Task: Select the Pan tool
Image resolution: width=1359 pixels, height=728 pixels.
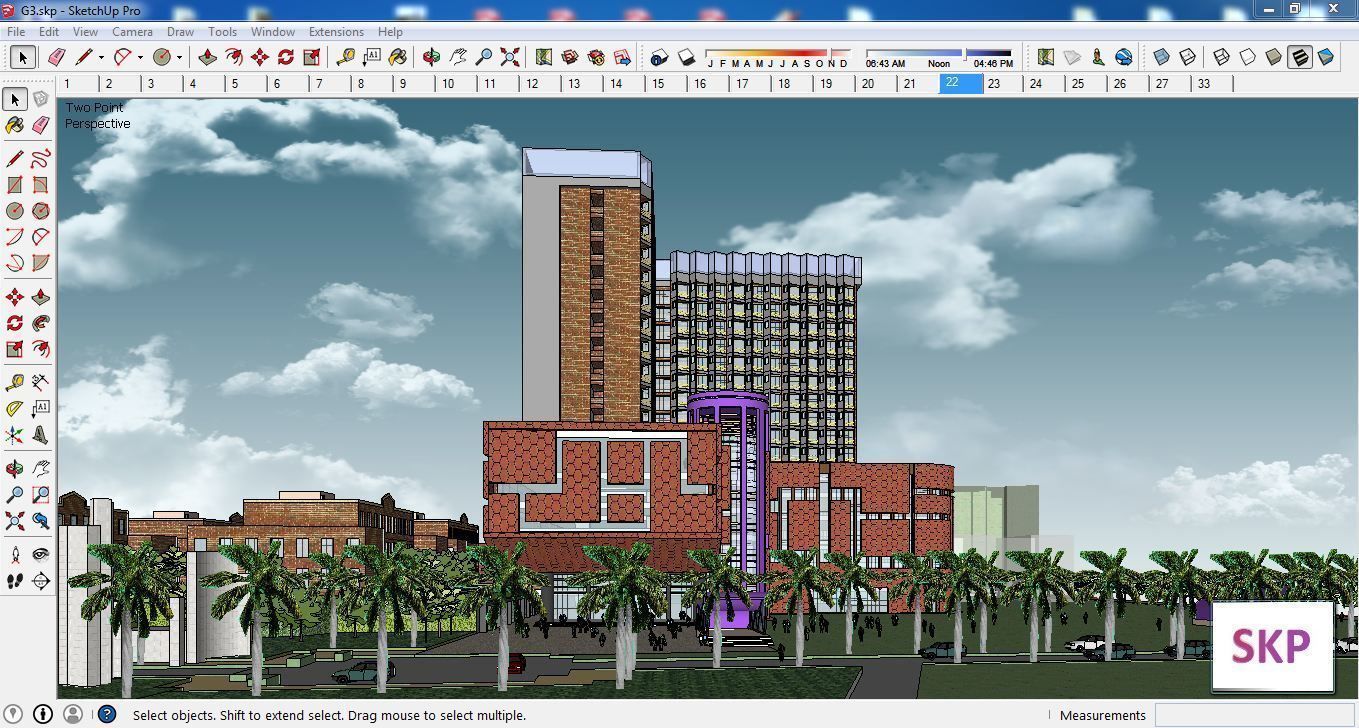Action: pos(40,467)
